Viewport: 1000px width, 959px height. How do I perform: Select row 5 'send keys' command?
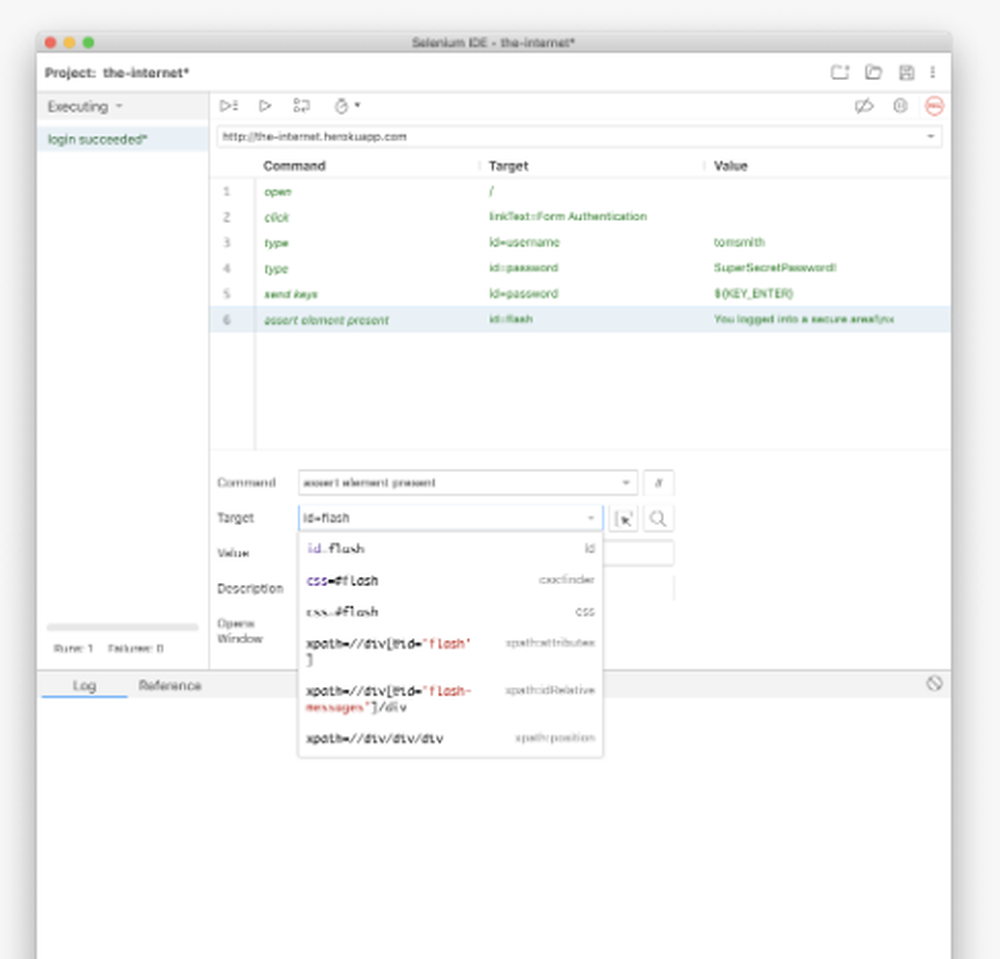click(580, 294)
